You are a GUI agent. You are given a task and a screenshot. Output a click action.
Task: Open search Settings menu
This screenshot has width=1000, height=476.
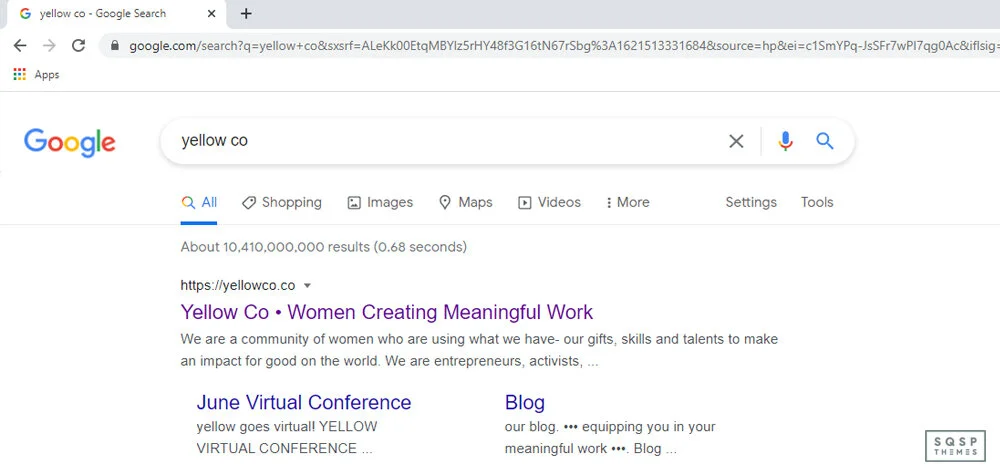(x=751, y=203)
